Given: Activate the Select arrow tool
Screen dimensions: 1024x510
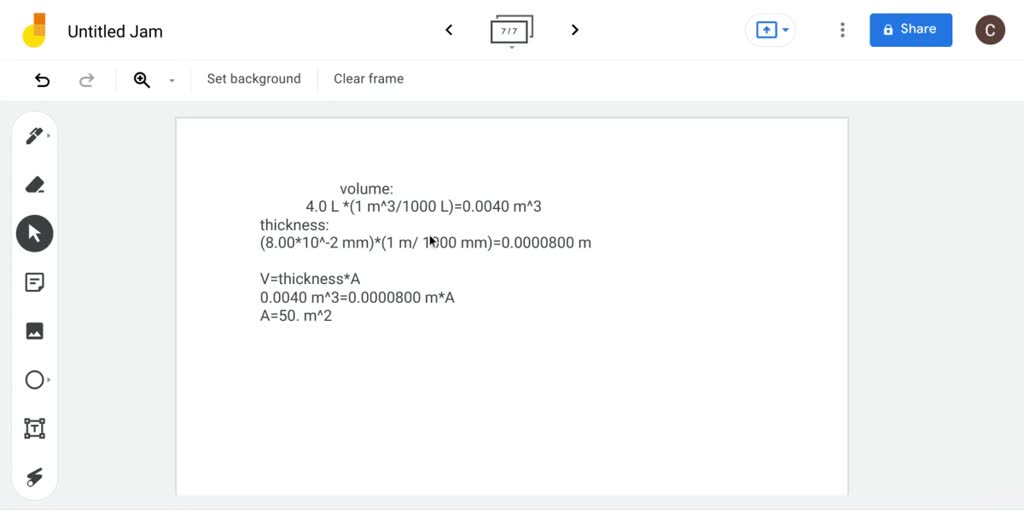Looking at the screenshot, I should point(34,234).
